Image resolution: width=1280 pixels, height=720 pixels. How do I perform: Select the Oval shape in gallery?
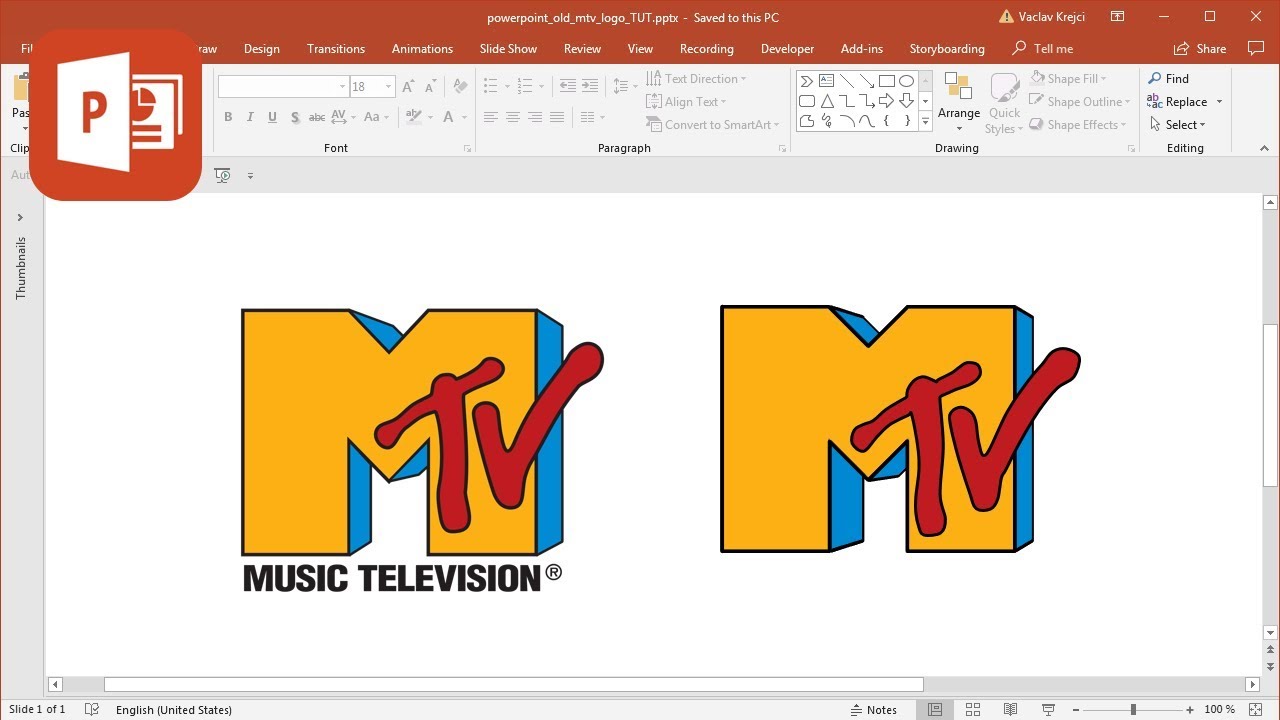(906, 81)
